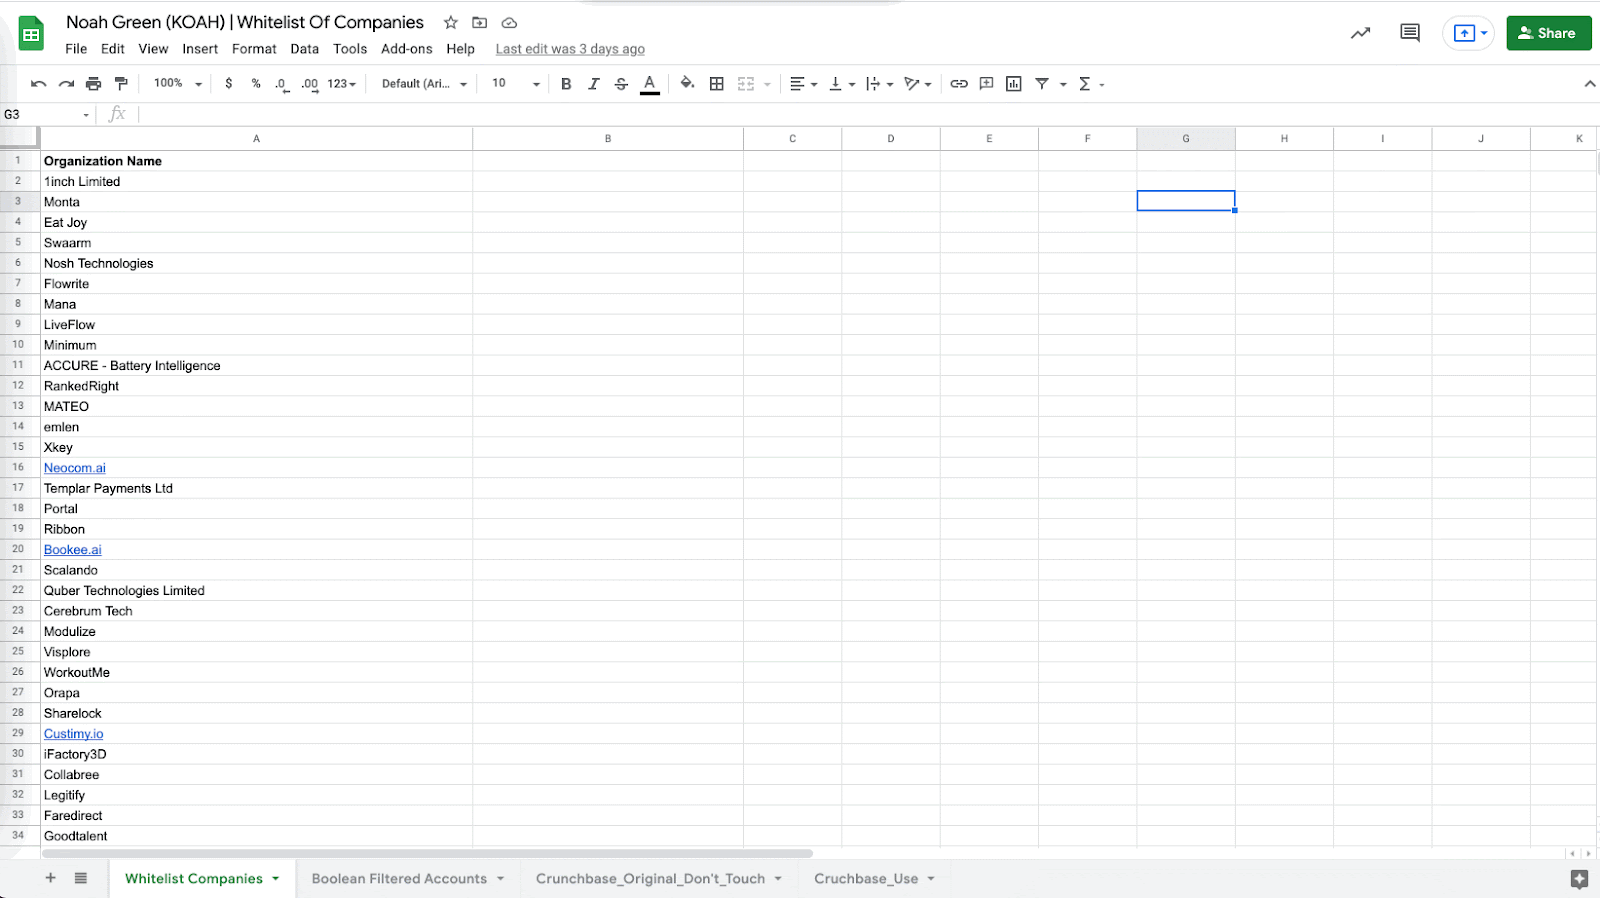This screenshot has width=1600, height=898.
Task: Add a new sheet
Action: [50, 878]
